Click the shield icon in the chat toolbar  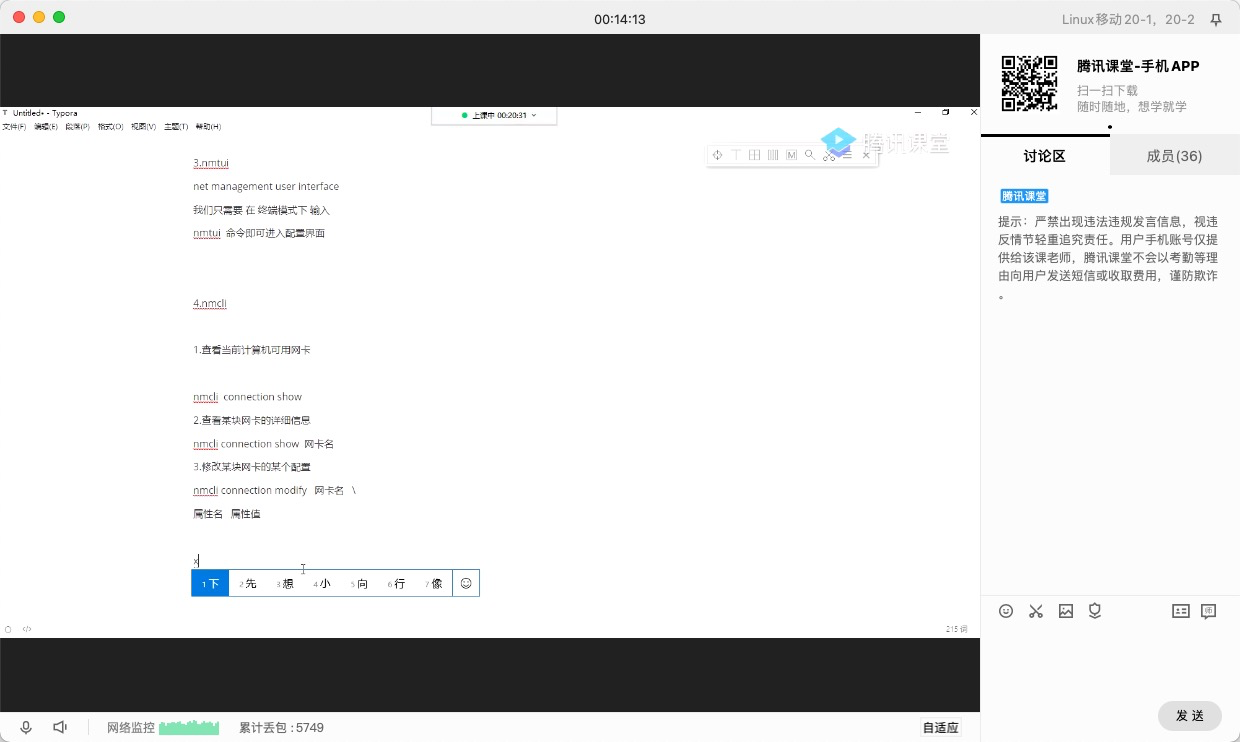pyautogui.click(x=1095, y=611)
